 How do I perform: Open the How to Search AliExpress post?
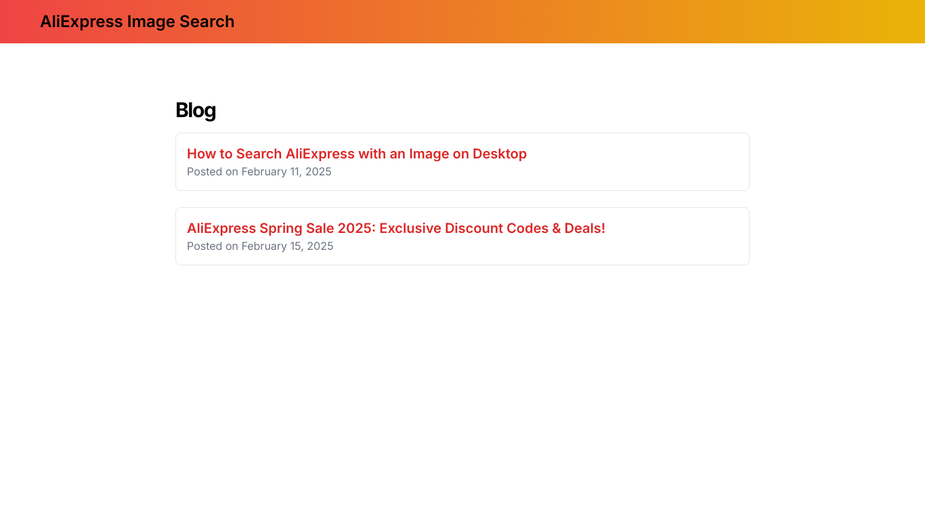coord(356,153)
